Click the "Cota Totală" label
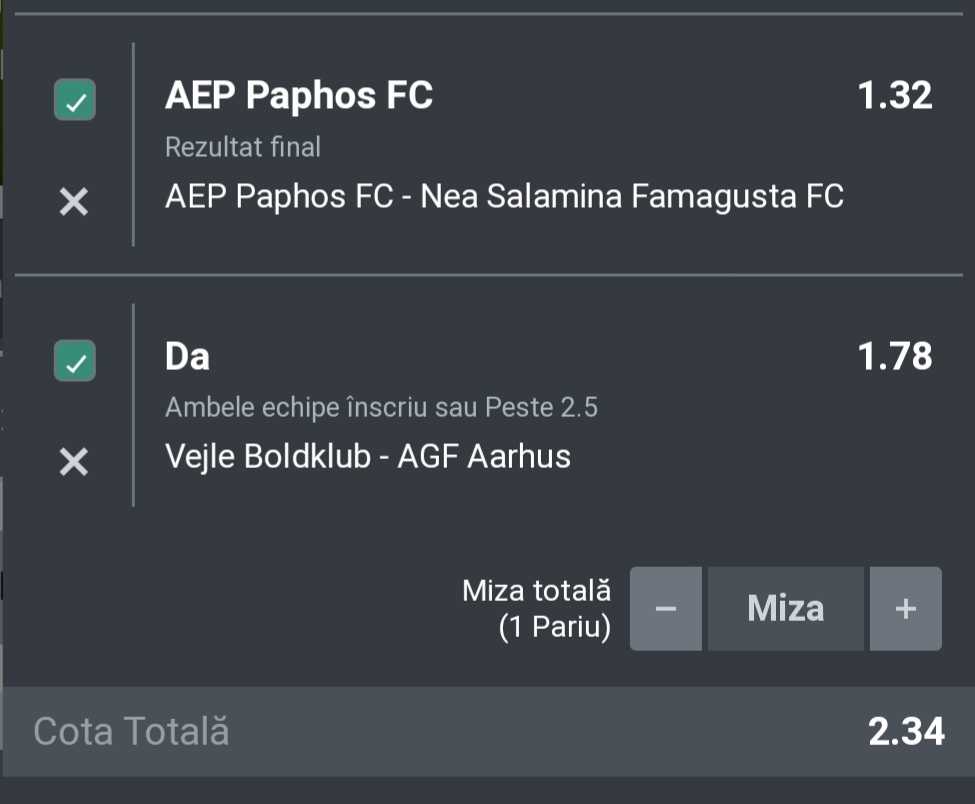The height and width of the screenshot is (804, 975). [x=131, y=732]
